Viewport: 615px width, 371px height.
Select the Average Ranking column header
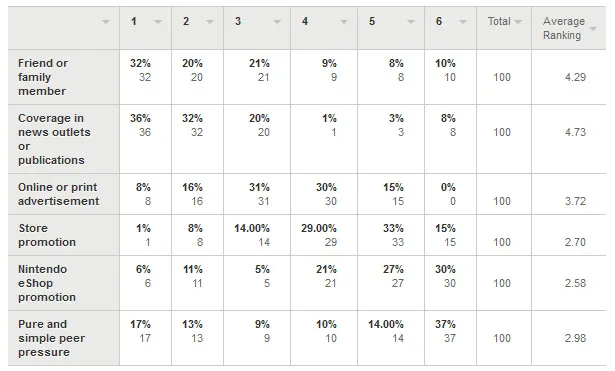pos(564,28)
